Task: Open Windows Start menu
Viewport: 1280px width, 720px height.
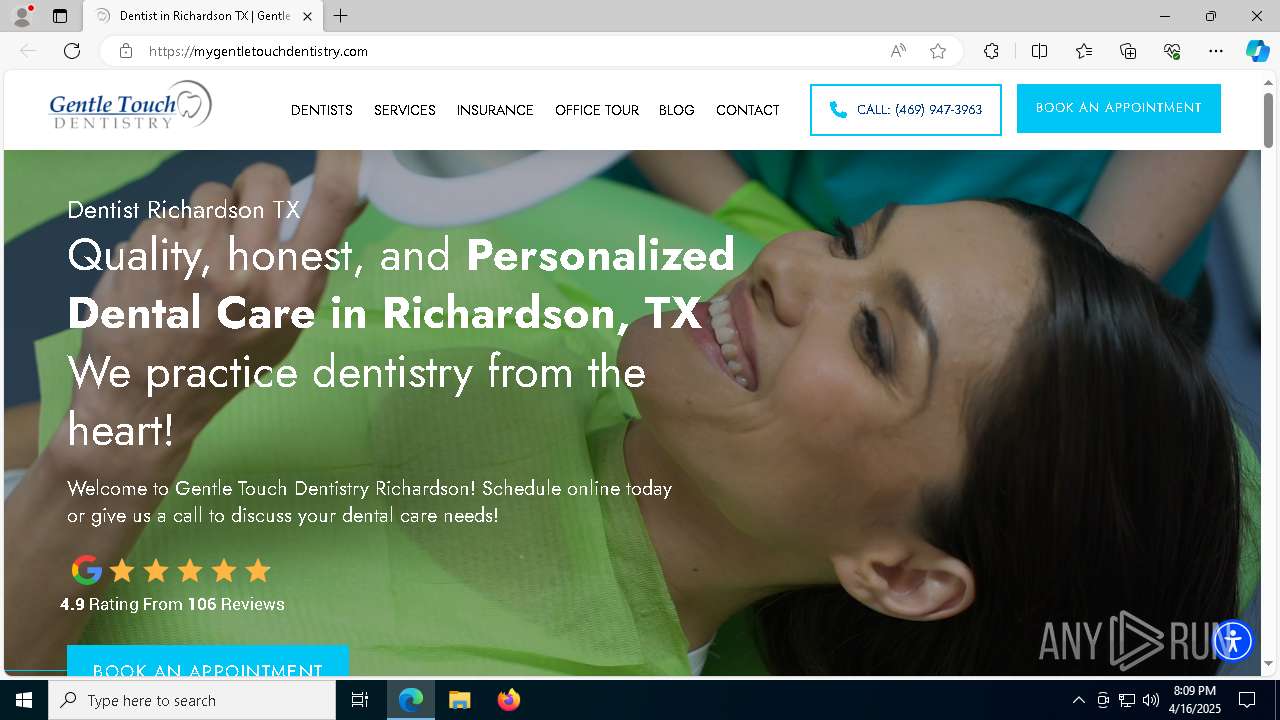Action: point(24,700)
